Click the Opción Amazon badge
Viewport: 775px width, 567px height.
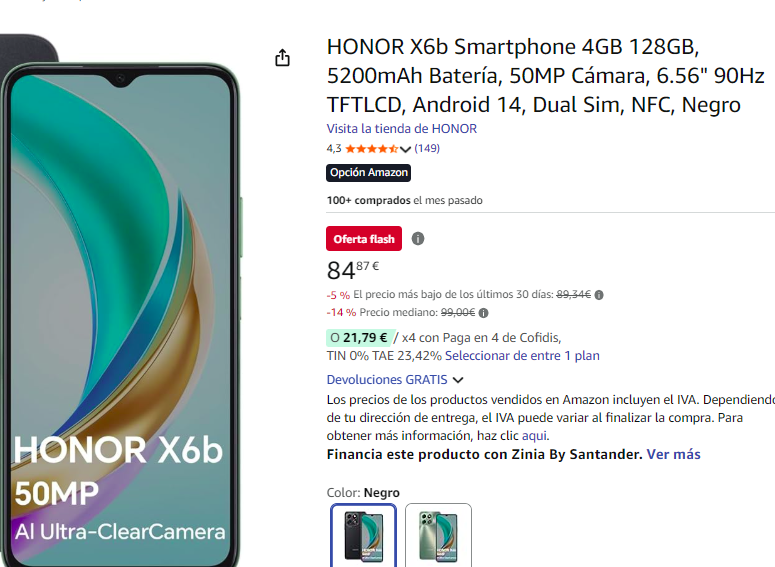(x=368, y=173)
